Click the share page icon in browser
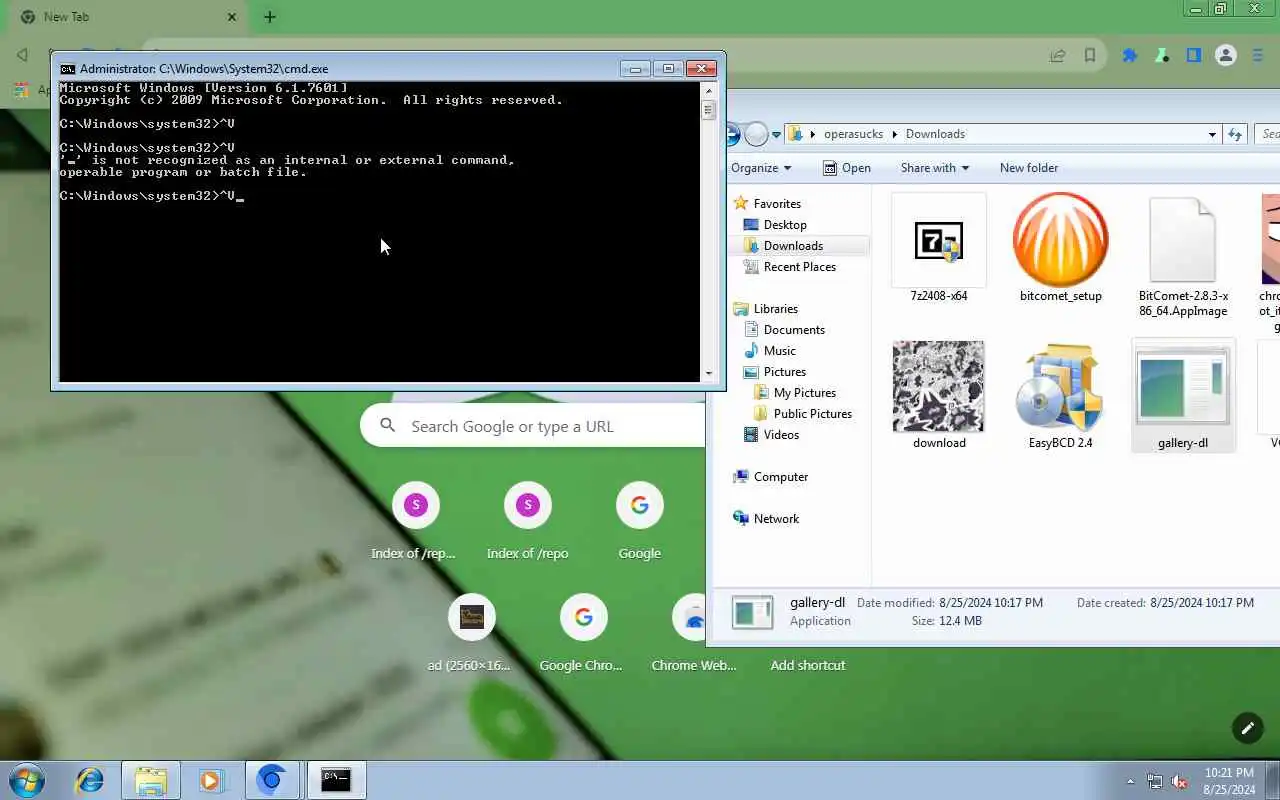Screen dimensions: 1280x800 [1058, 56]
